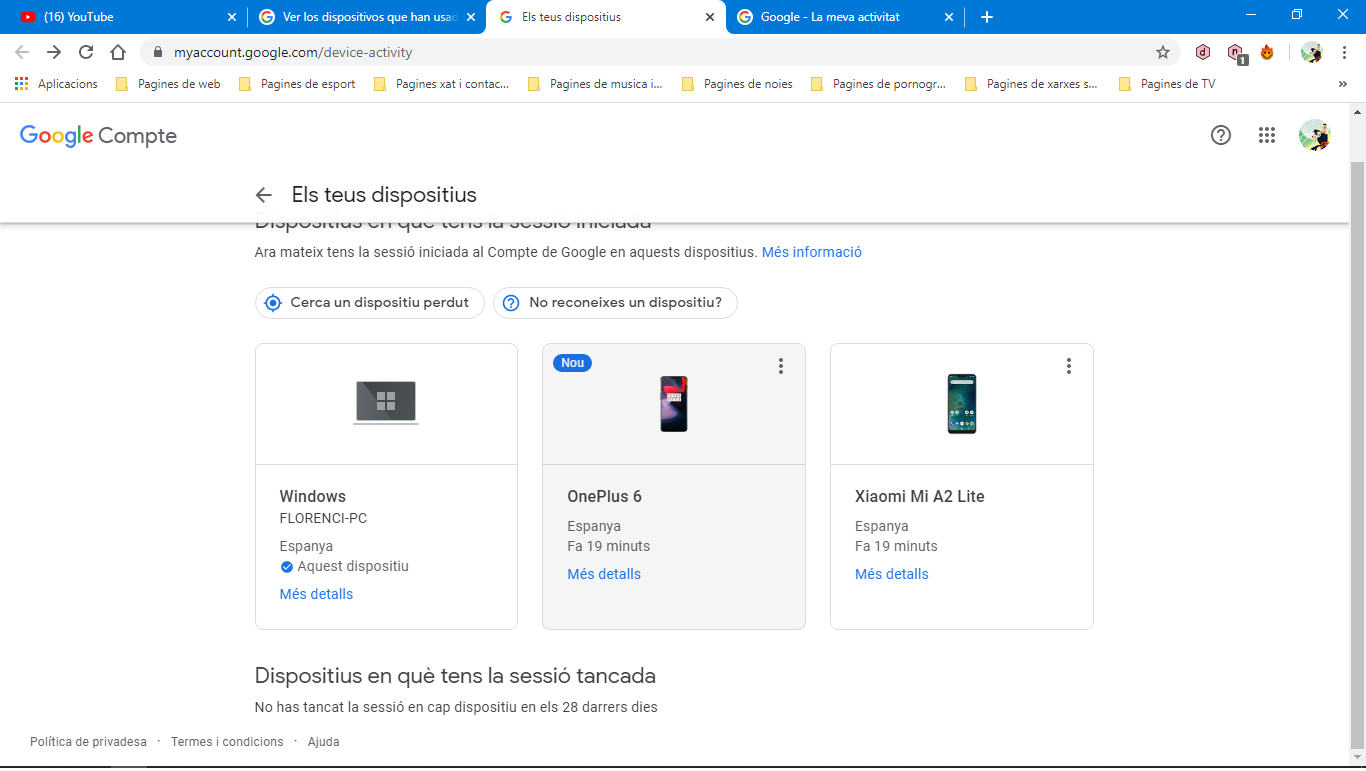
Task: Go back using the page arrow next to Els teus dispositius
Action: click(263, 195)
